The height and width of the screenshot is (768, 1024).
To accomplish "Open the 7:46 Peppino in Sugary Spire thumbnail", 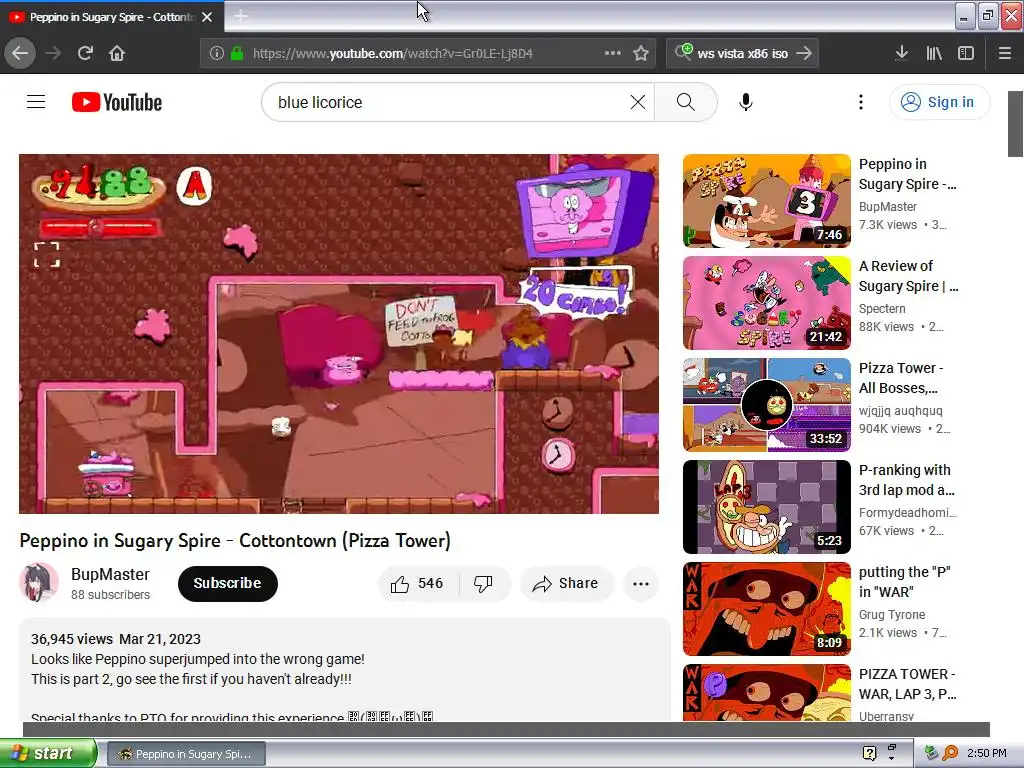I will [x=767, y=201].
